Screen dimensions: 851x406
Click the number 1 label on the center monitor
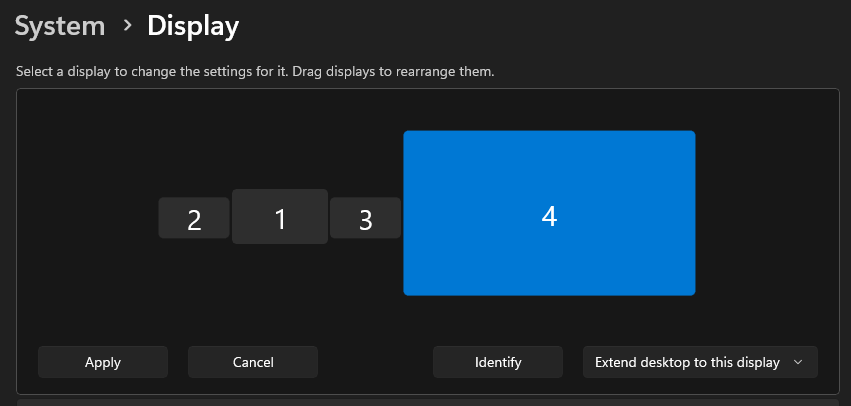pos(280,220)
